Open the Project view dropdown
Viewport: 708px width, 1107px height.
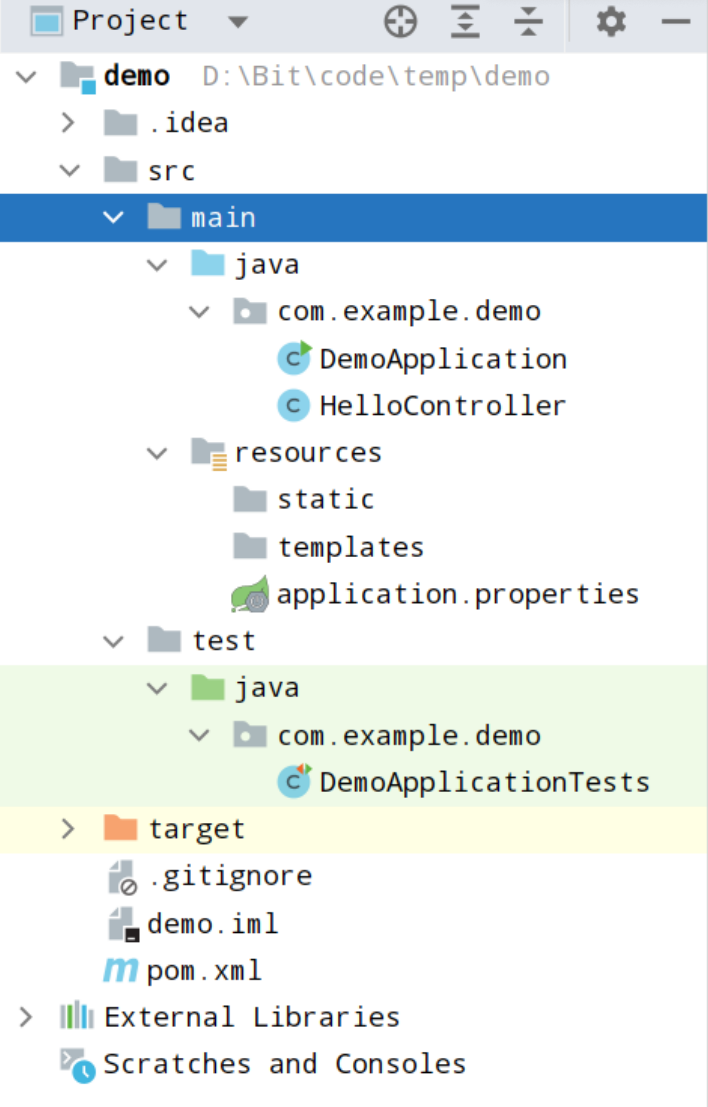(x=237, y=22)
